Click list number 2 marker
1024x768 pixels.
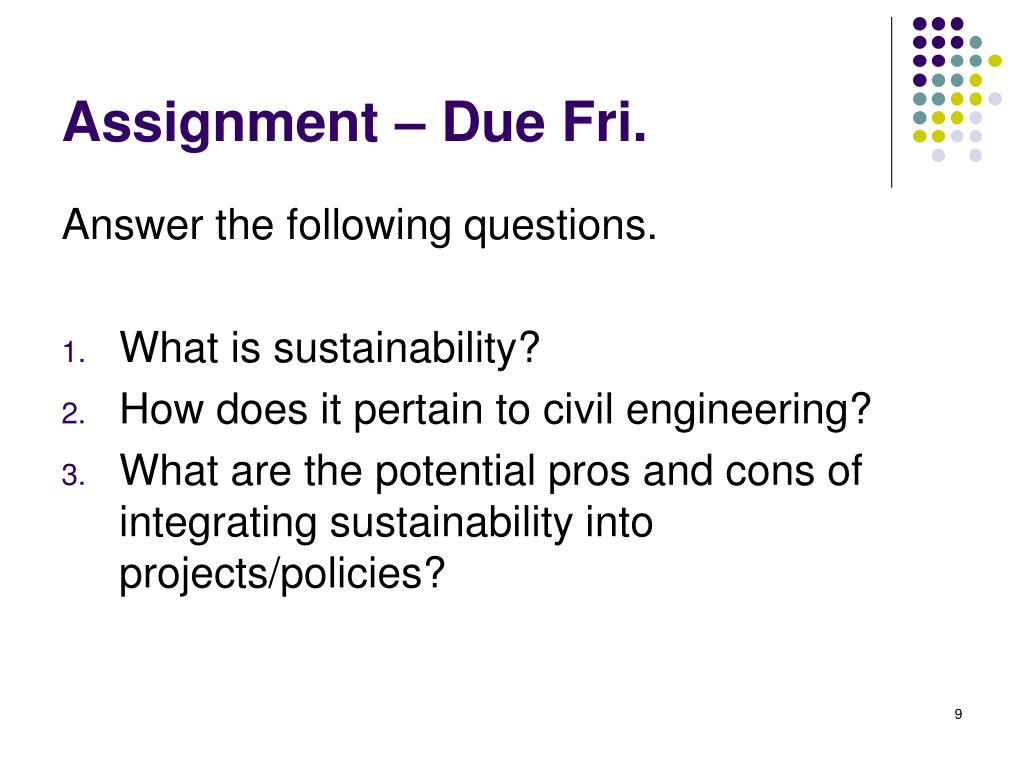pyautogui.click(x=74, y=414)
